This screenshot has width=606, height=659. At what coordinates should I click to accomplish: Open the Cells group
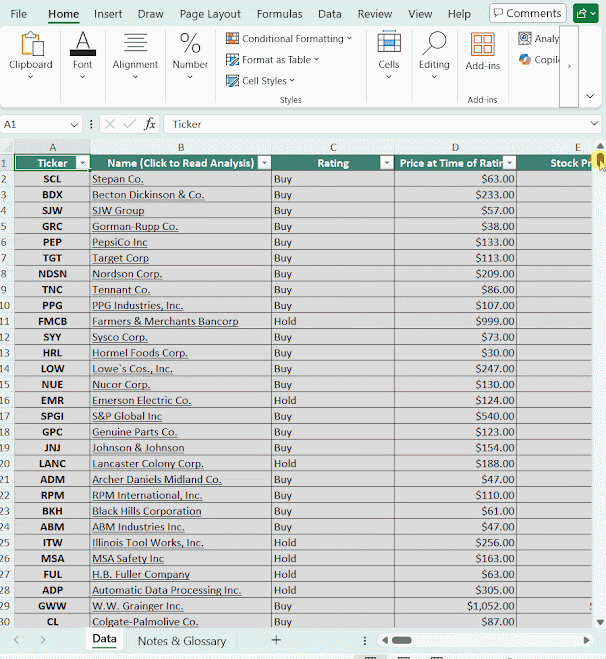(x=389, y=56)
